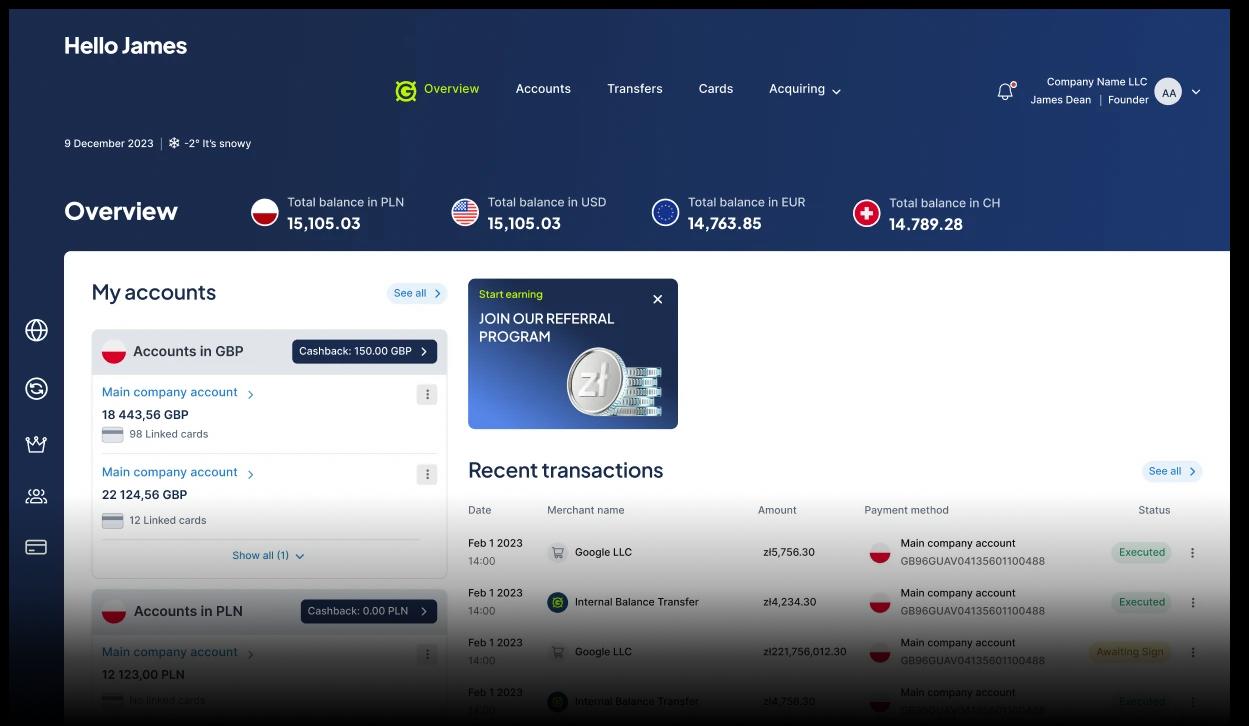Click the users group sidebar icon

point(37,496)
